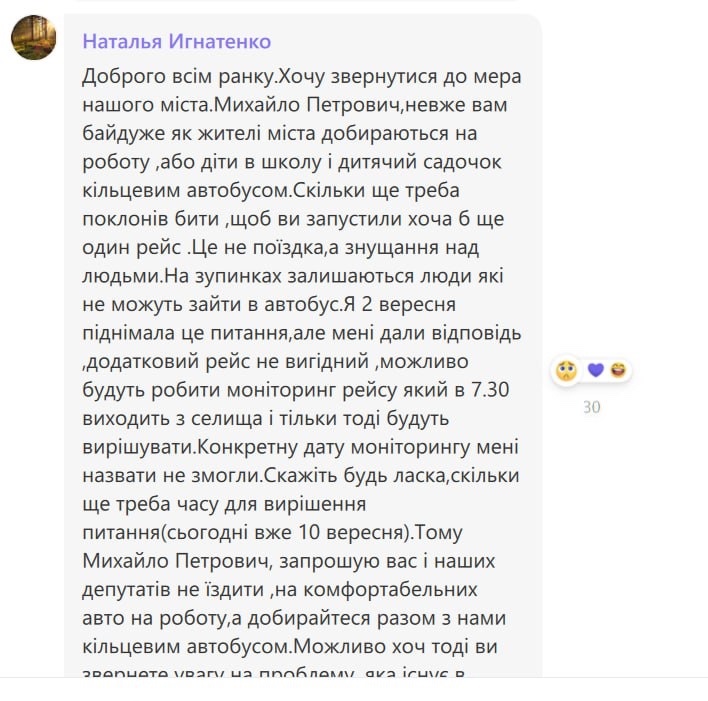Screen dimensions: 708x701
Task: Click the greeting "Доброго всім ранку" in message
Action: [x=179, y=77]
